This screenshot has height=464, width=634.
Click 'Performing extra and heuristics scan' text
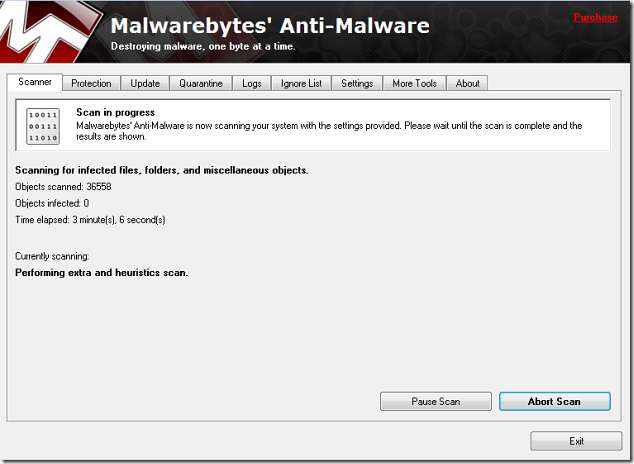pyautogui.click(x=102, y=272)
